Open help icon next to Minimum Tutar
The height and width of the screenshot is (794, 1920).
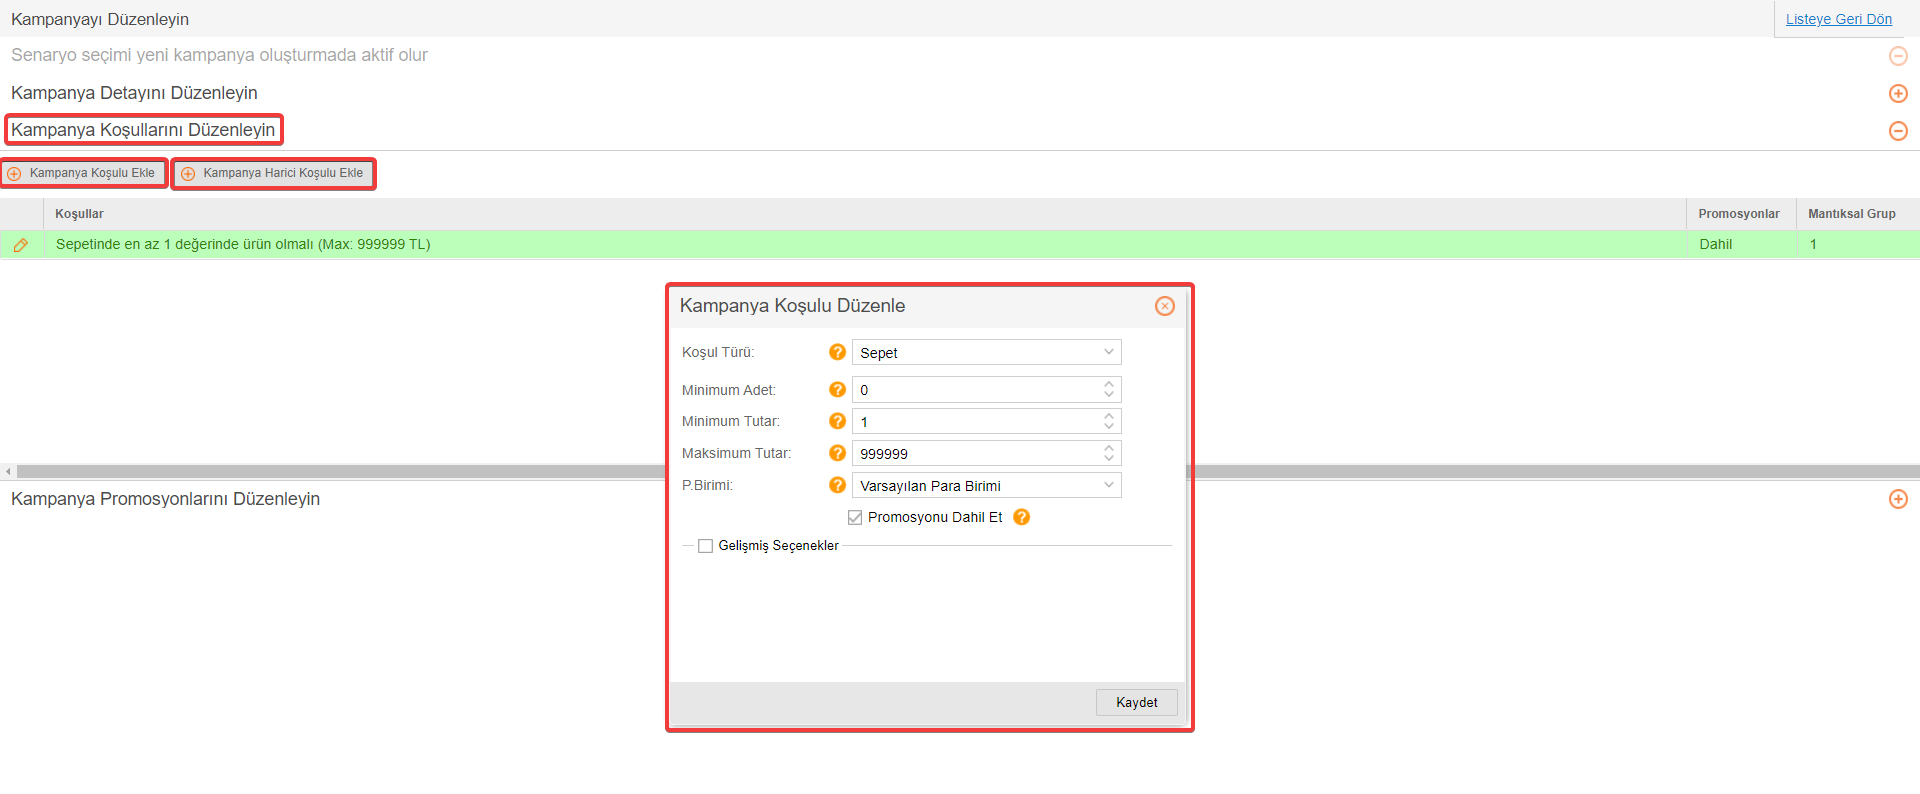pos(838,421)
